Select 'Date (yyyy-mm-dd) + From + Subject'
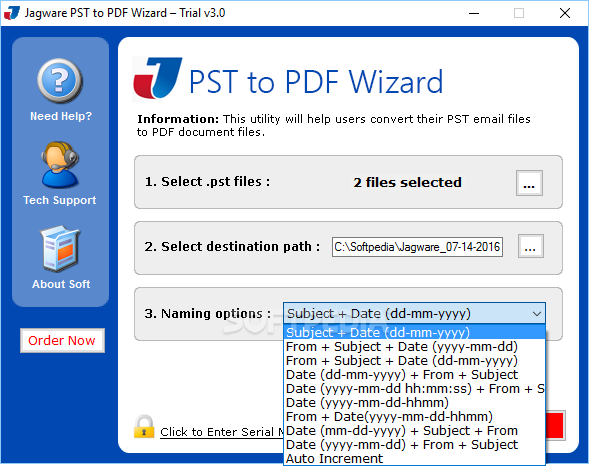 pos(414,445)
